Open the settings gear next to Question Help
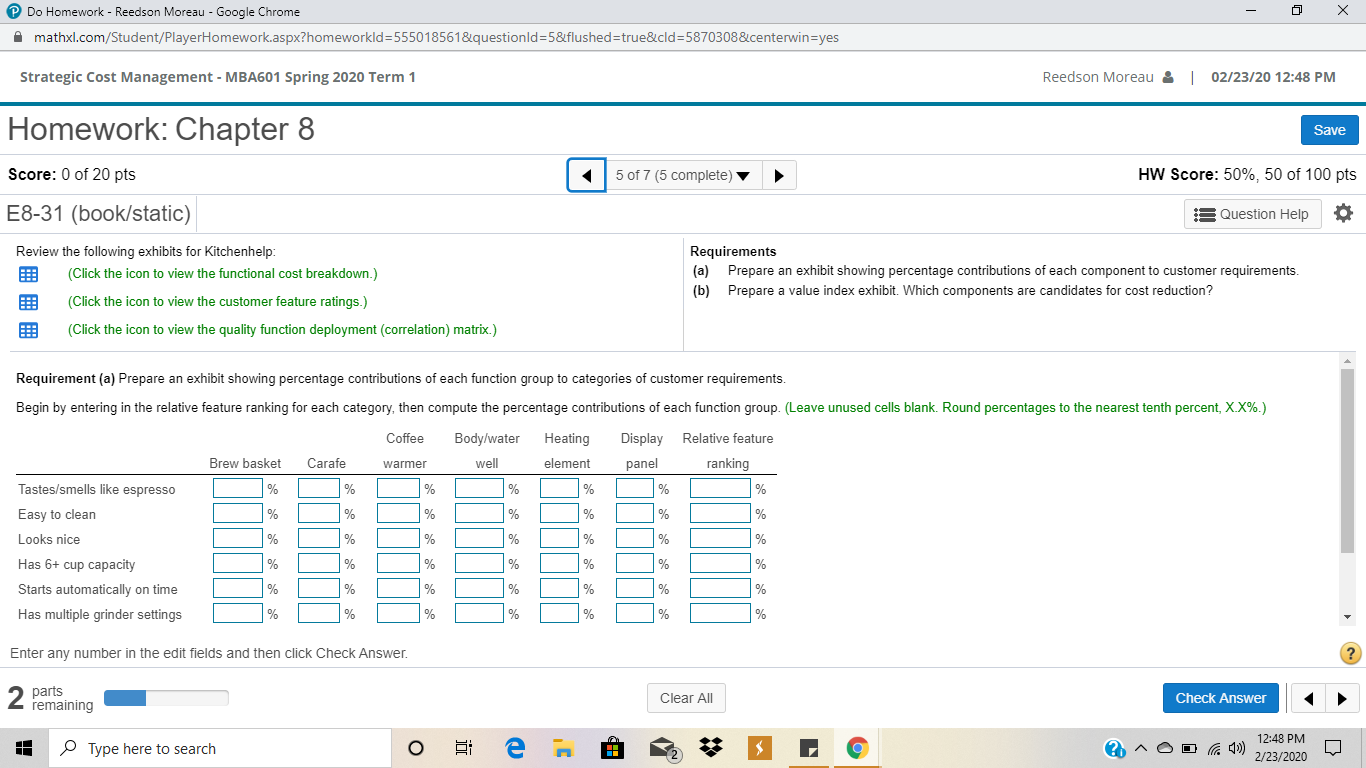1366x768 pixels. [x=1343, y=213]
